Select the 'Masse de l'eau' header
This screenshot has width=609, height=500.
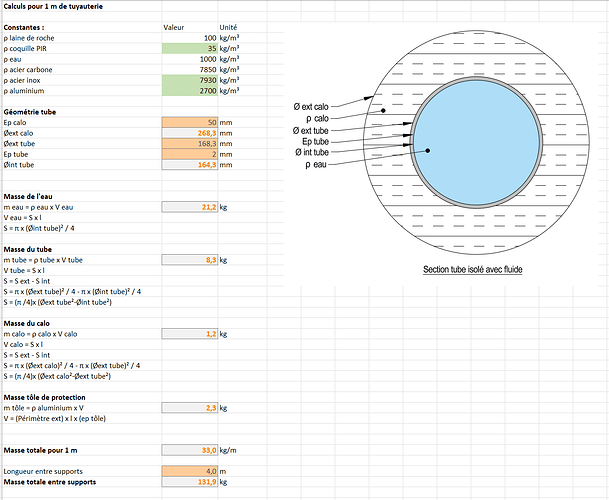click(x=28, y=197)
